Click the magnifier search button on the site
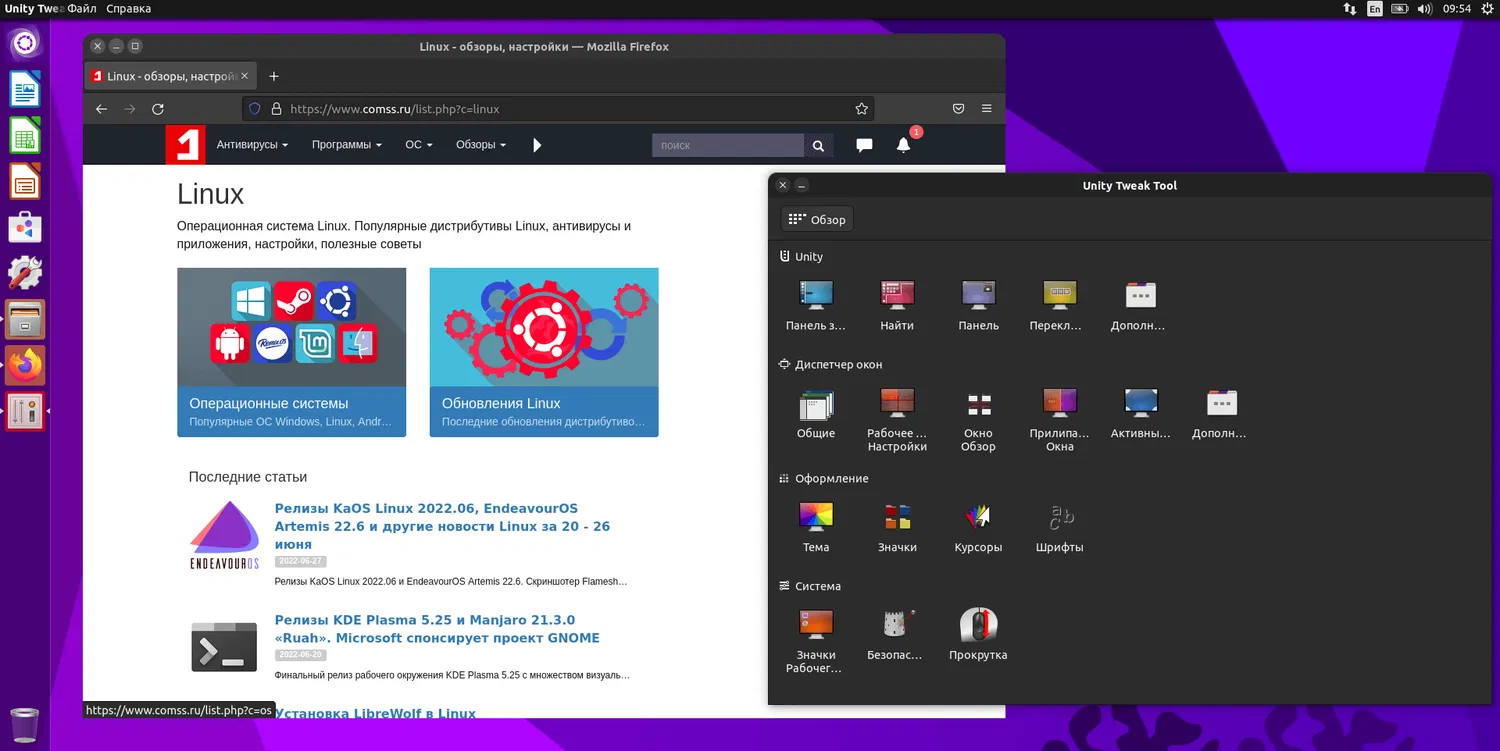 point(818,145)
